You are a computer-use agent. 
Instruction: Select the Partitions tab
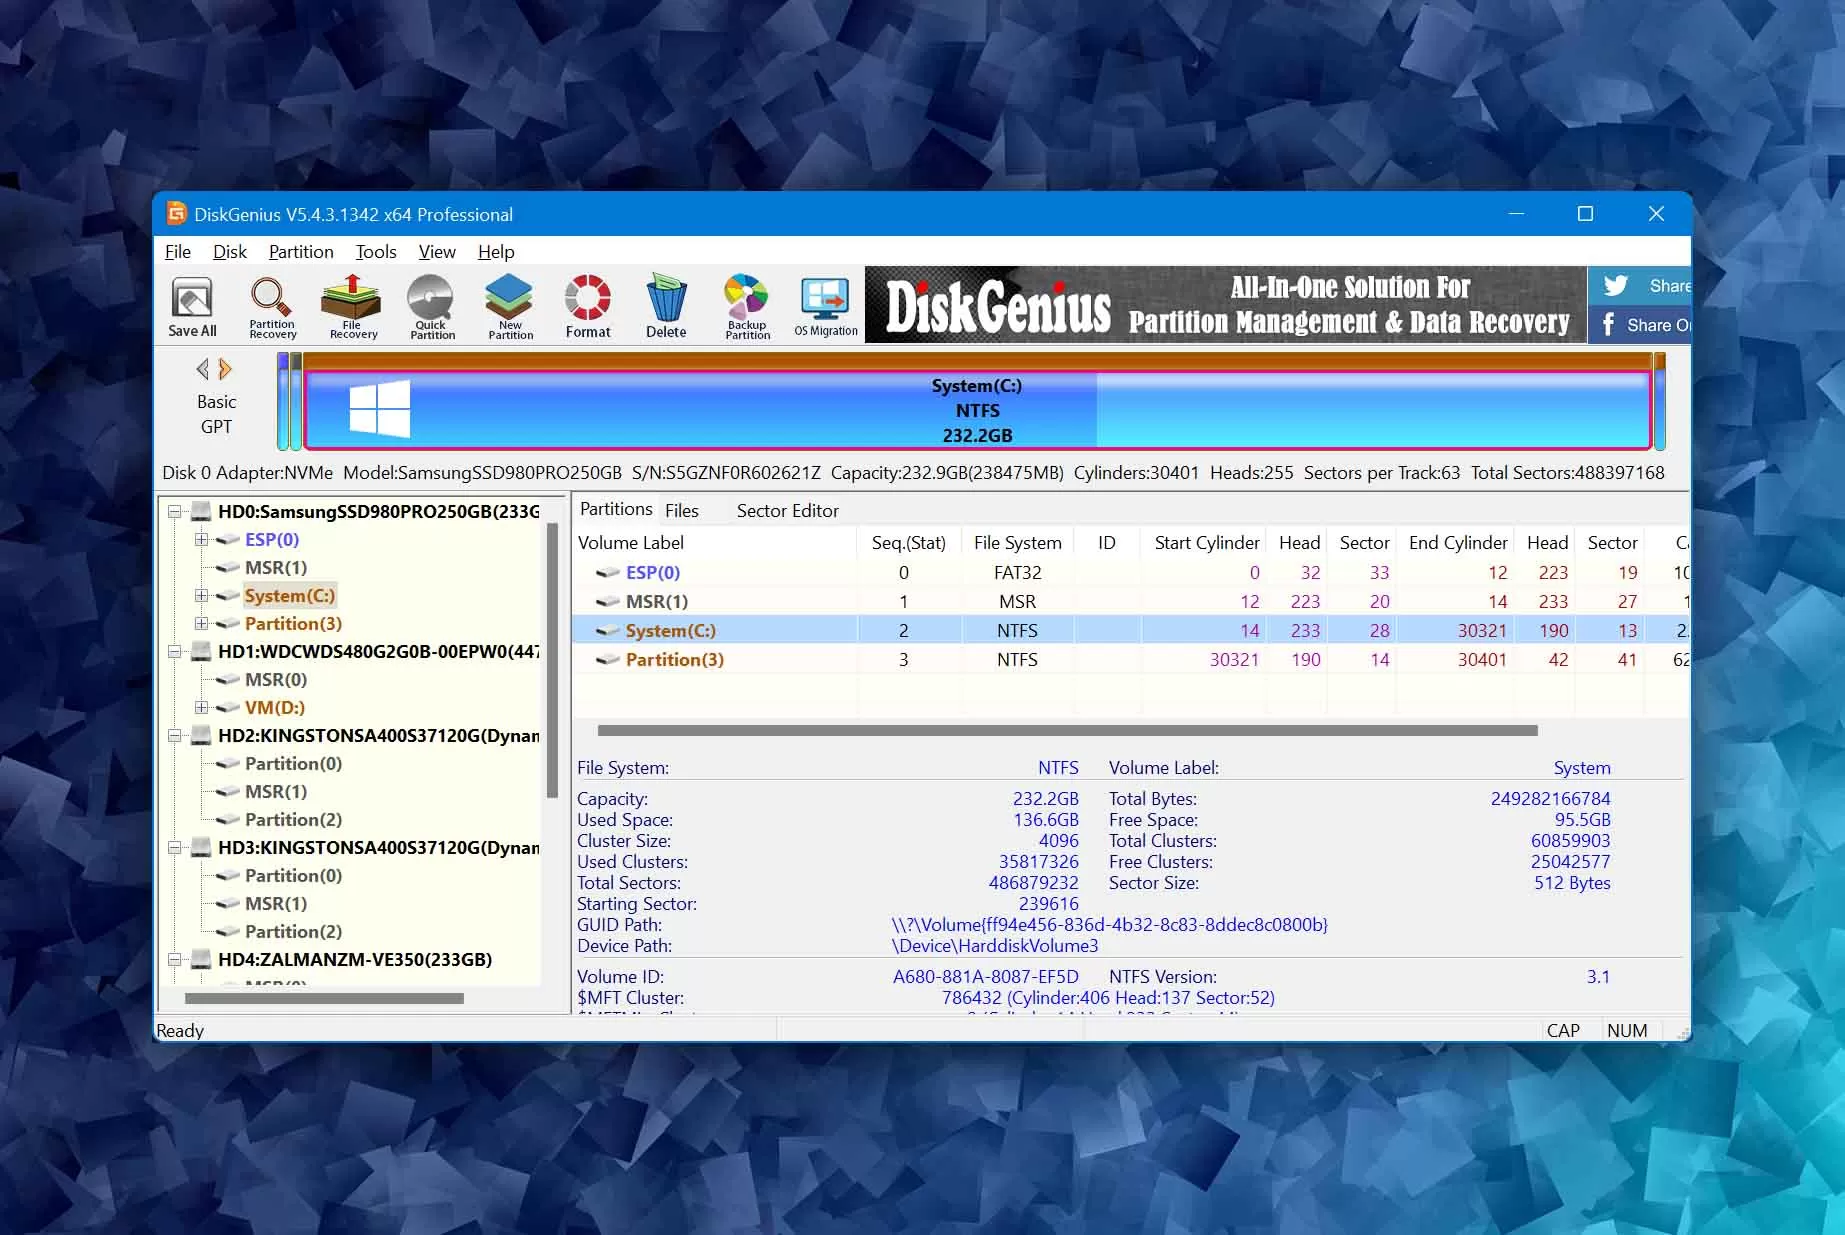click(616, 509)
